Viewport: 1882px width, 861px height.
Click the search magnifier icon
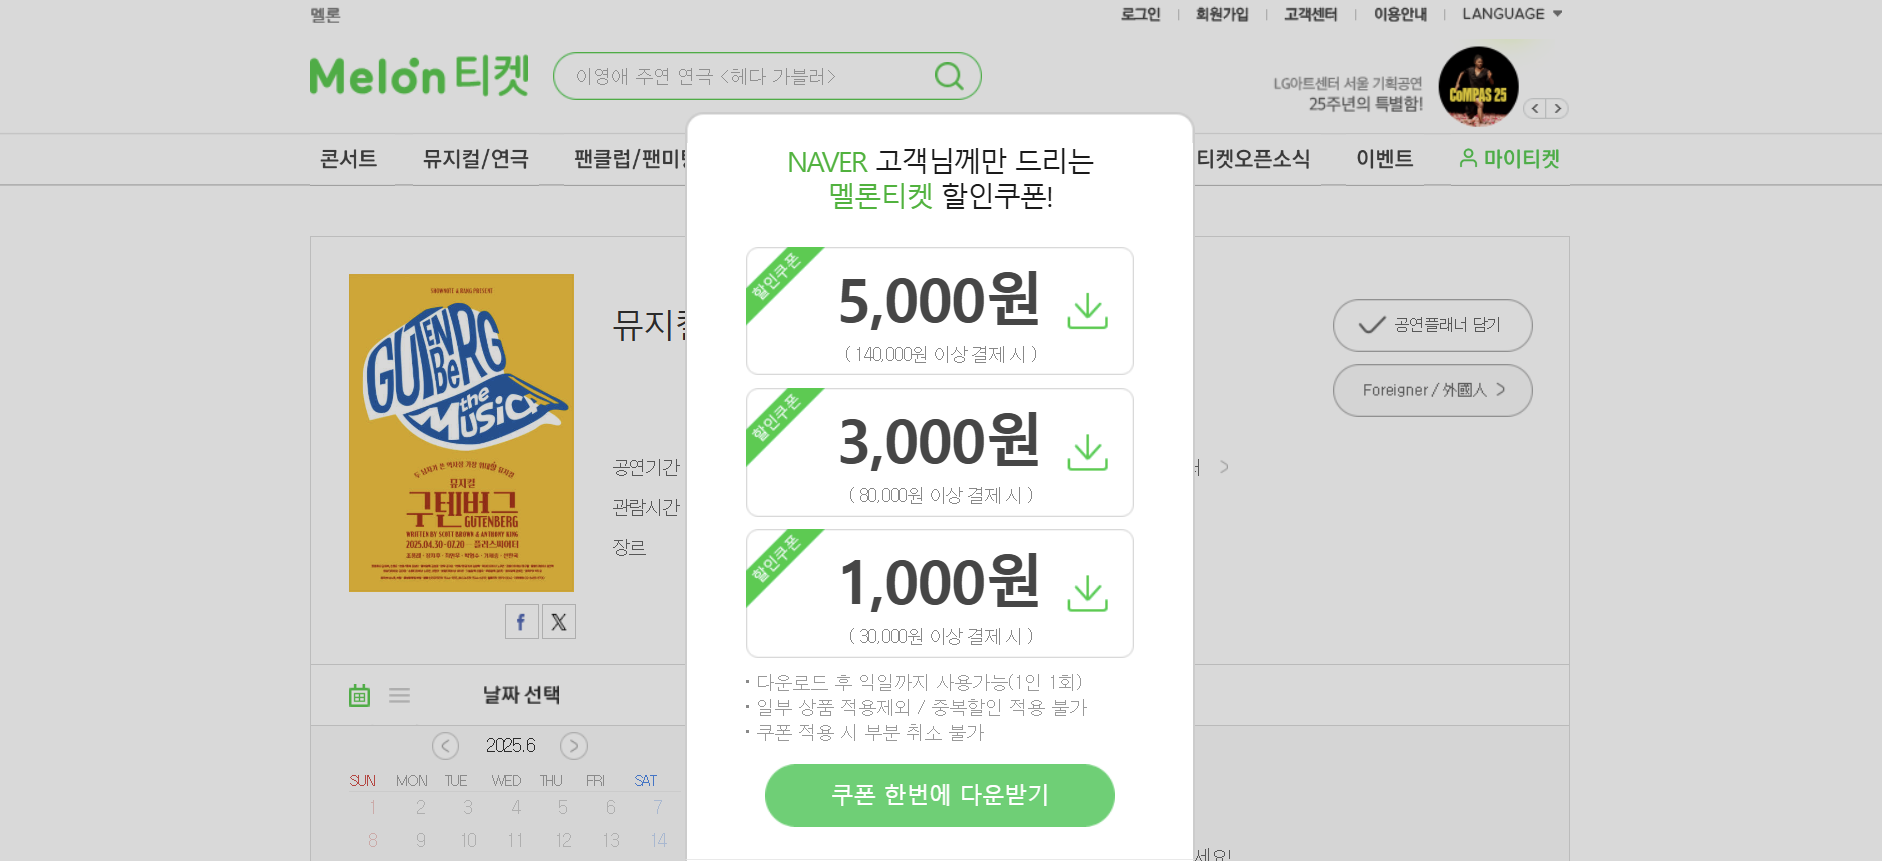click(949, 76)
